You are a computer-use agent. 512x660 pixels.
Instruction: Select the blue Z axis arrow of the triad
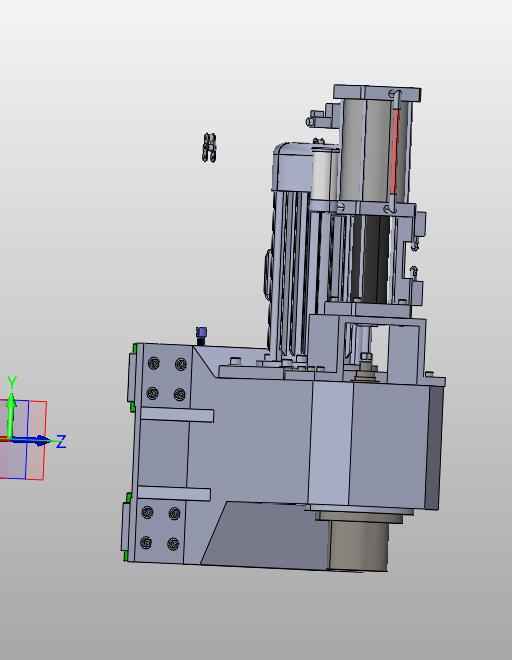[x=32, y=441]
